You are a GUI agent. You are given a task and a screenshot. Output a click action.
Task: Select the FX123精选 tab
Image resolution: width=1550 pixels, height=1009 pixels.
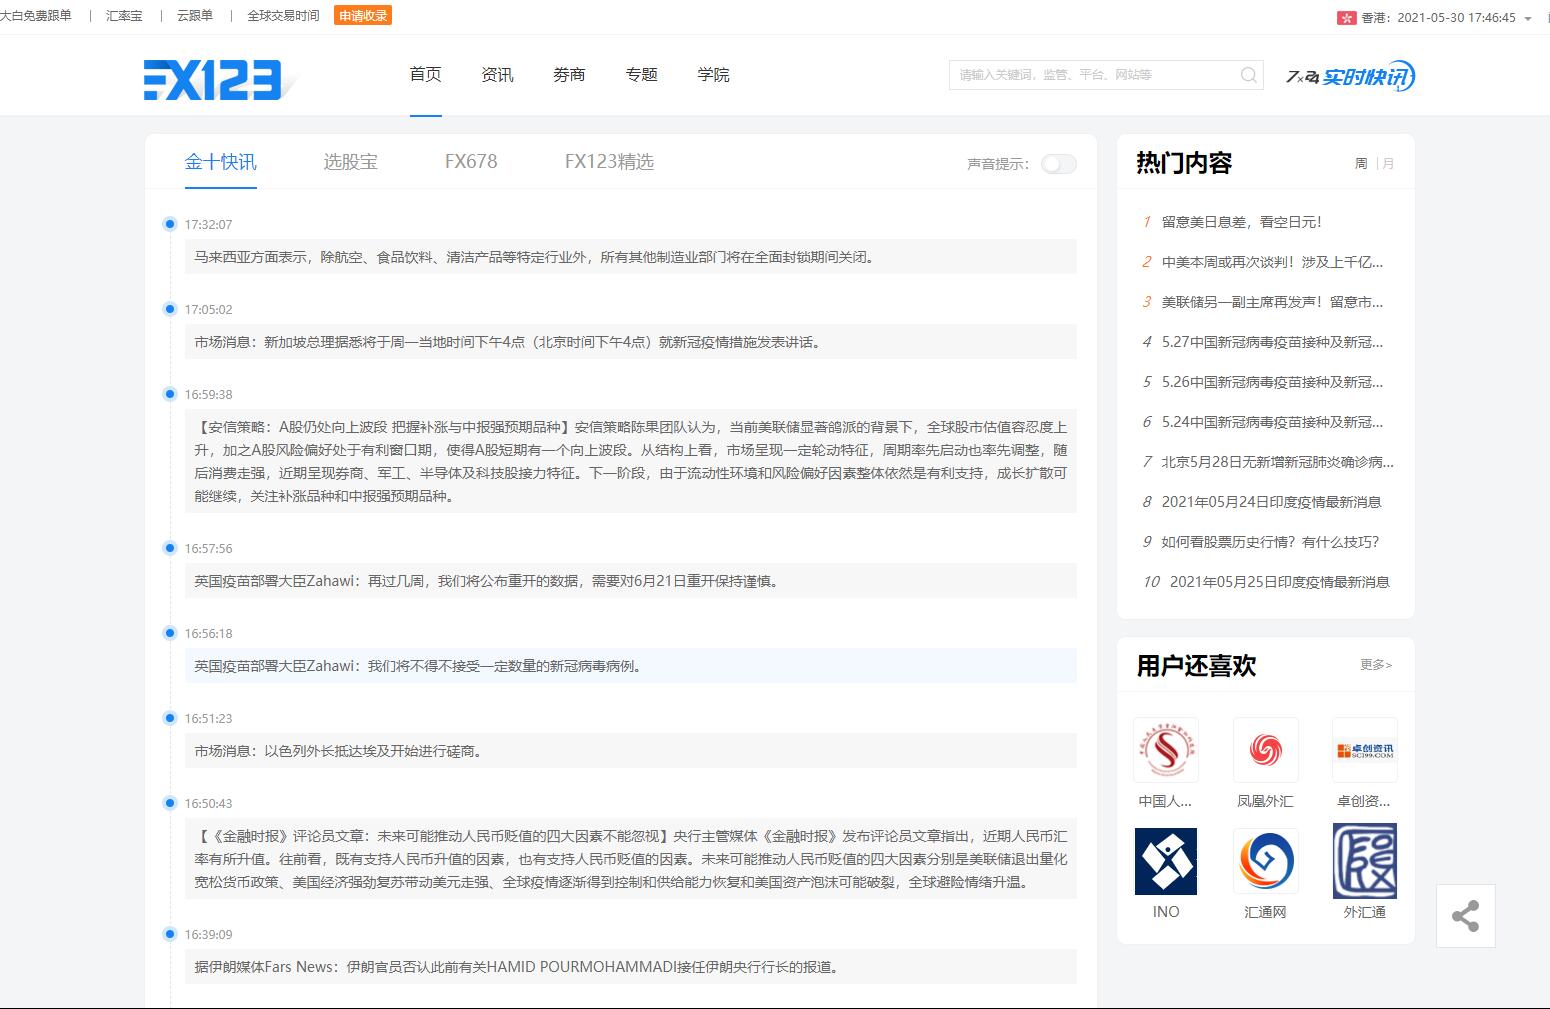[x=609, y=162]
